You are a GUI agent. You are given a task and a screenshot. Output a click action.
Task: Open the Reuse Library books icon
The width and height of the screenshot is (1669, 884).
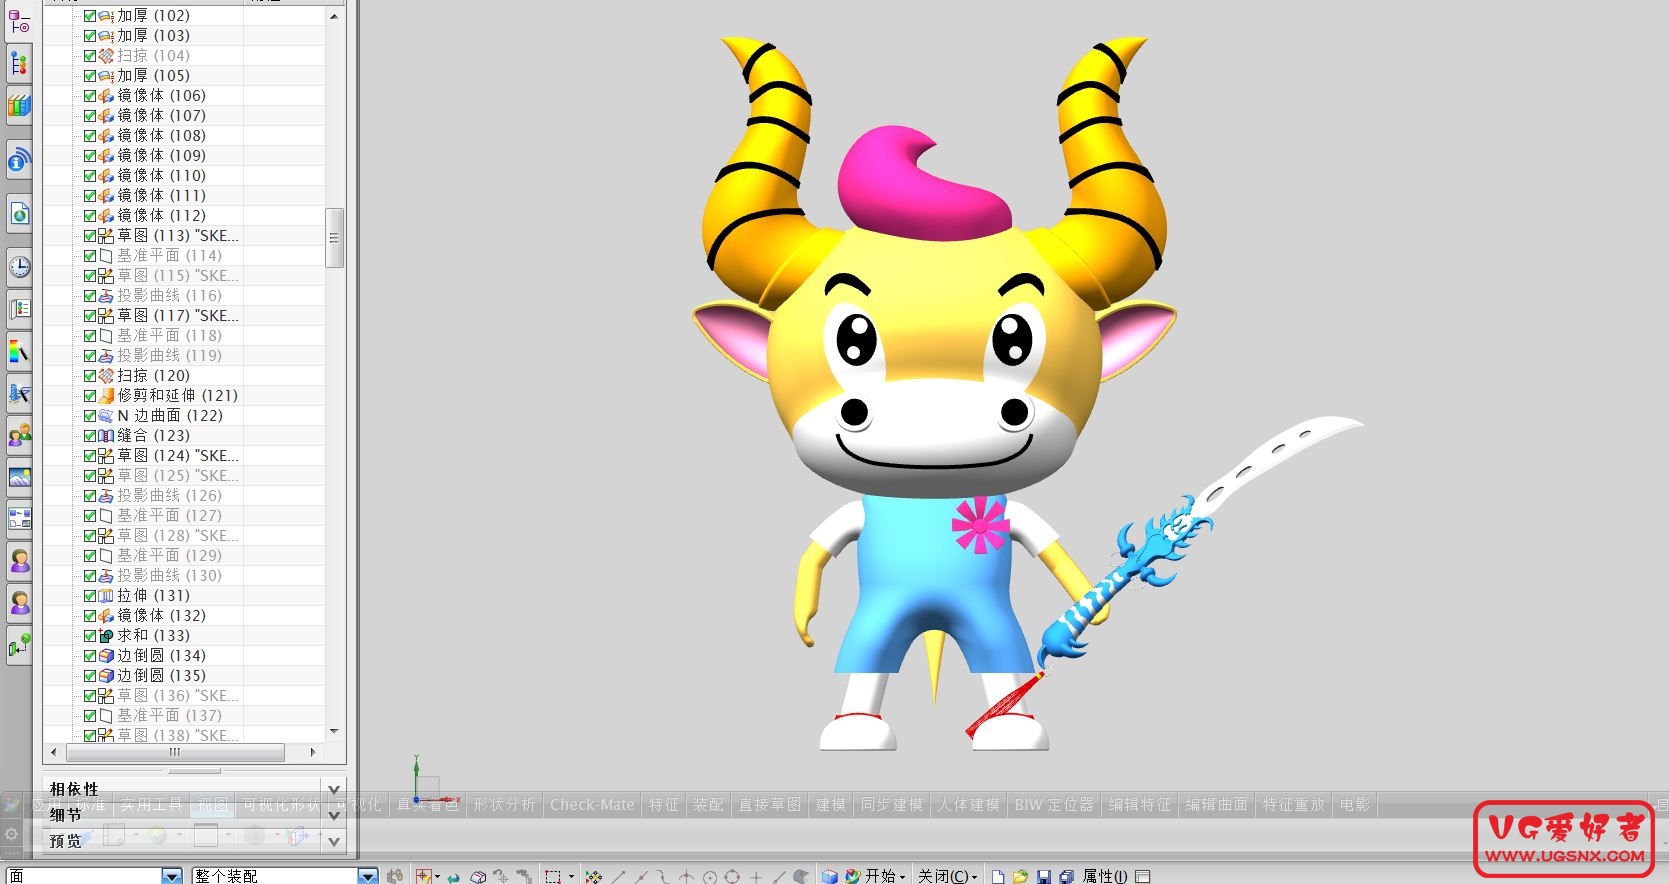(19, 105)
